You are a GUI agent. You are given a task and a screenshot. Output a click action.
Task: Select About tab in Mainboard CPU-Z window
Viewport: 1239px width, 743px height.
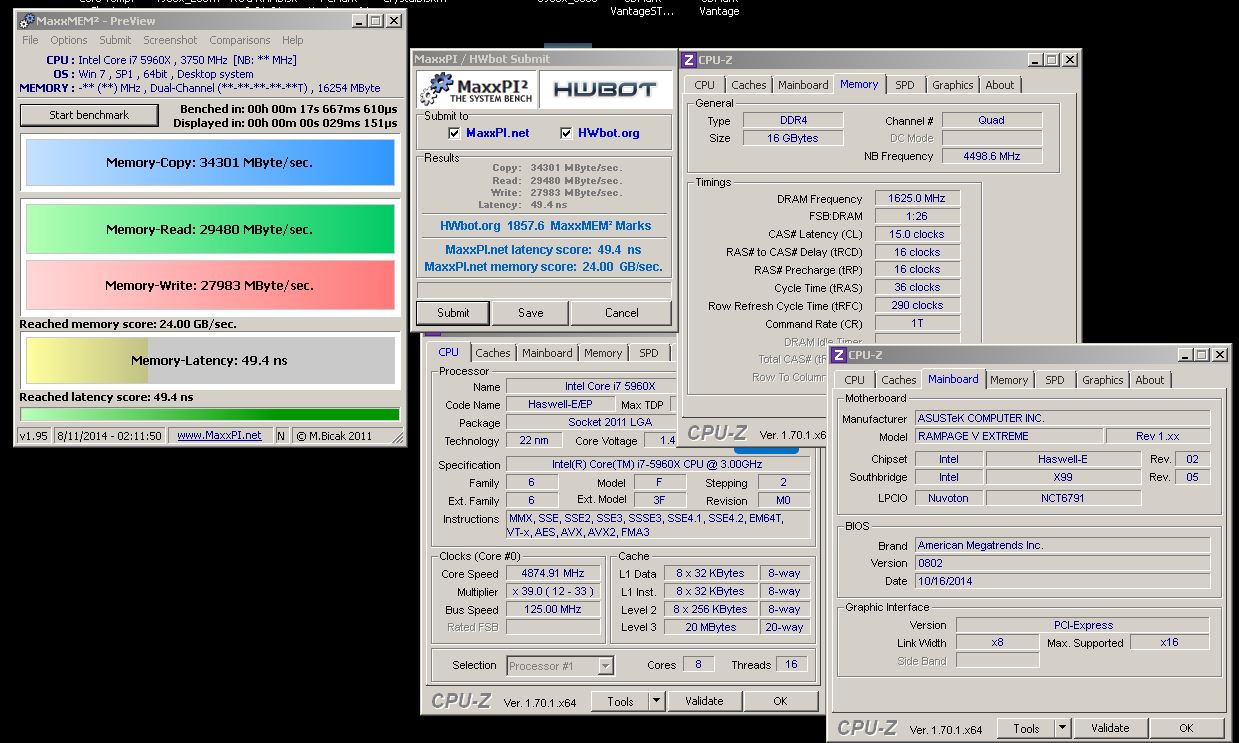click(x=1150, y=380)
